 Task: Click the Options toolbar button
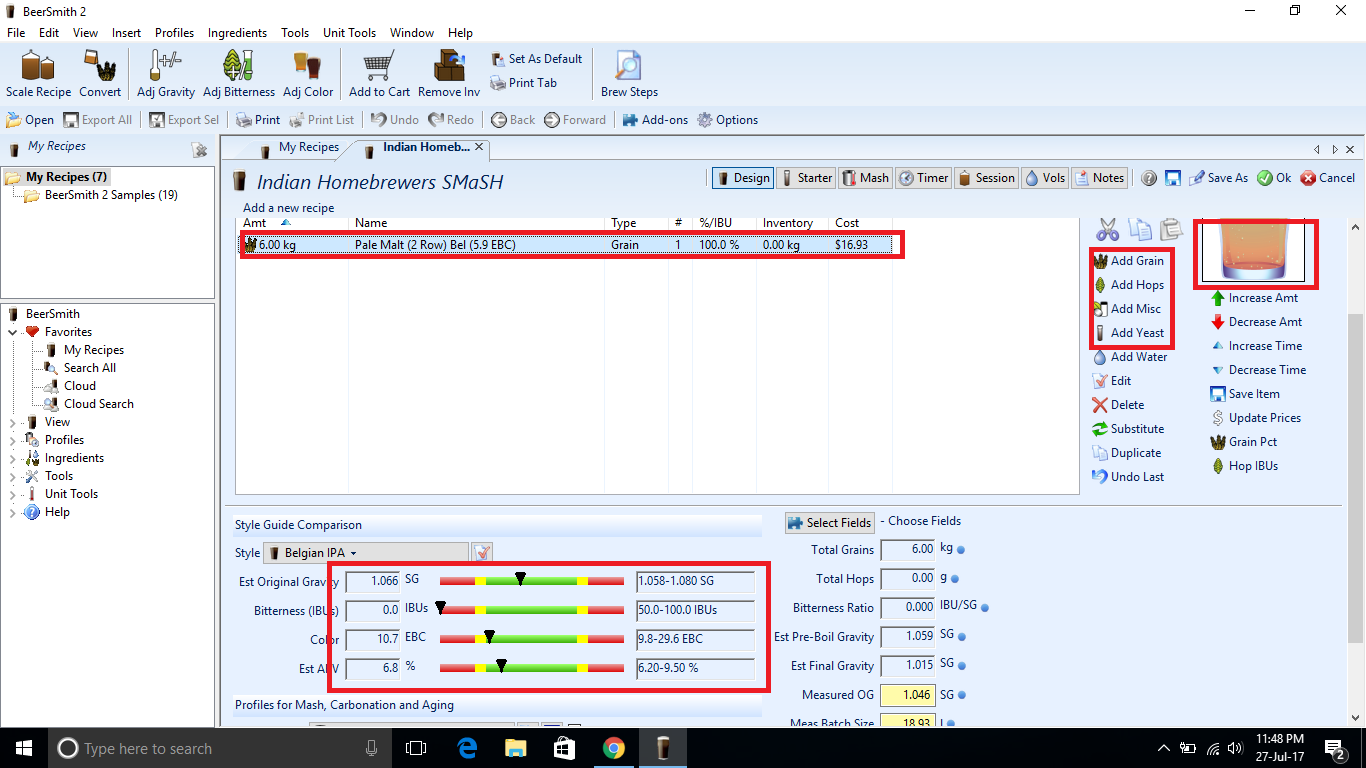click(728, 120)
